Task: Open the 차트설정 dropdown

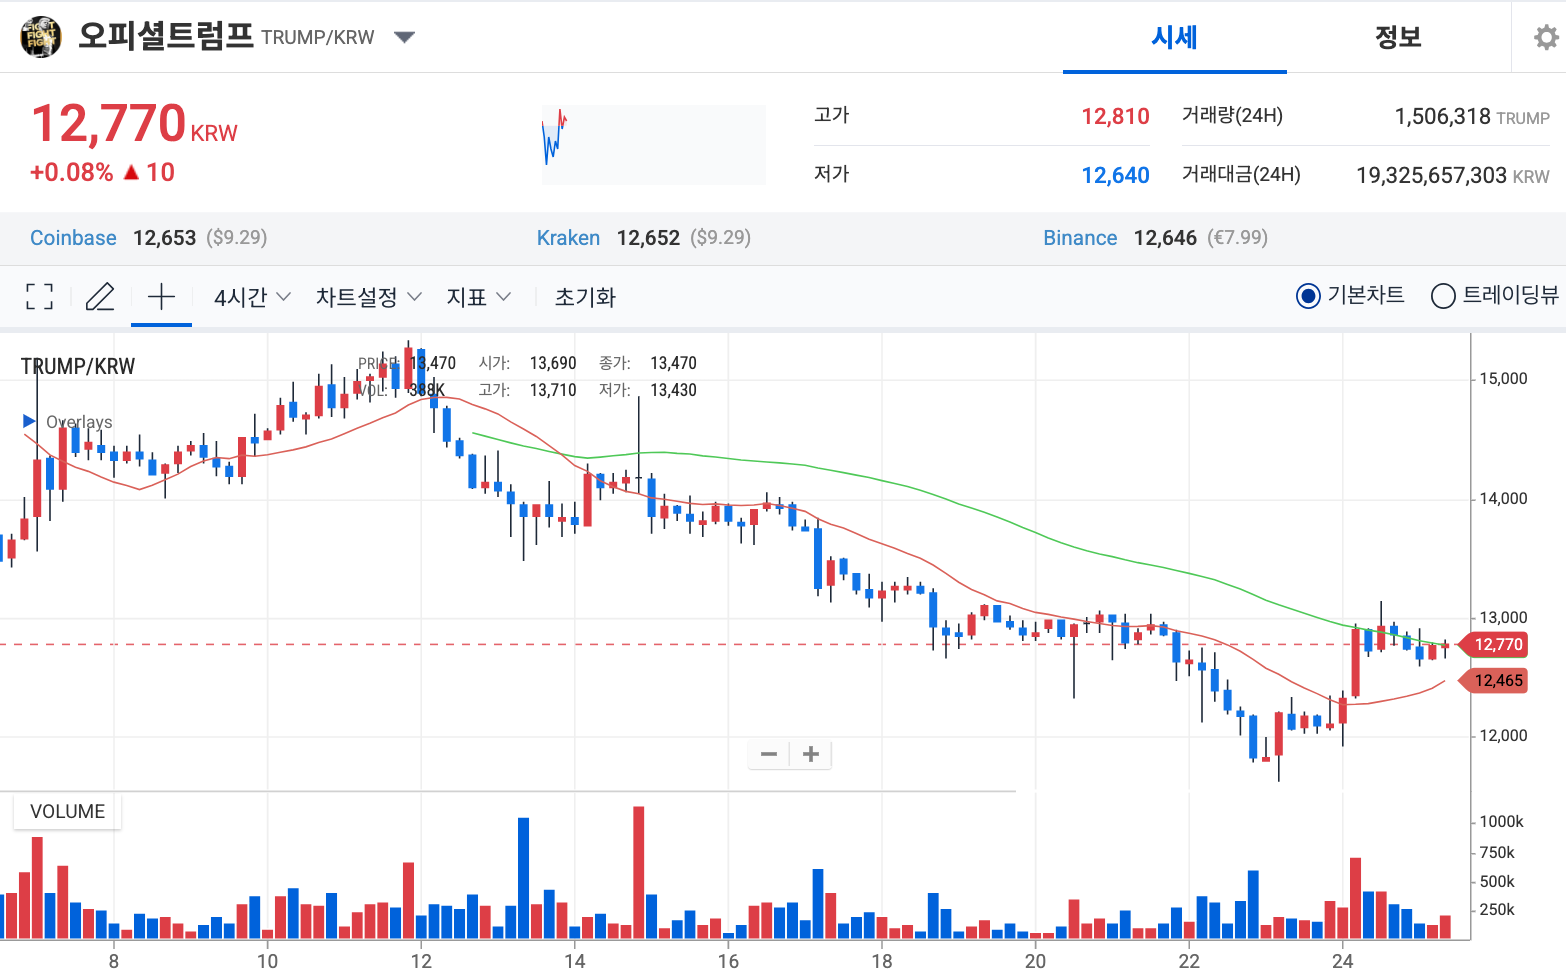Action: [369, 297]
